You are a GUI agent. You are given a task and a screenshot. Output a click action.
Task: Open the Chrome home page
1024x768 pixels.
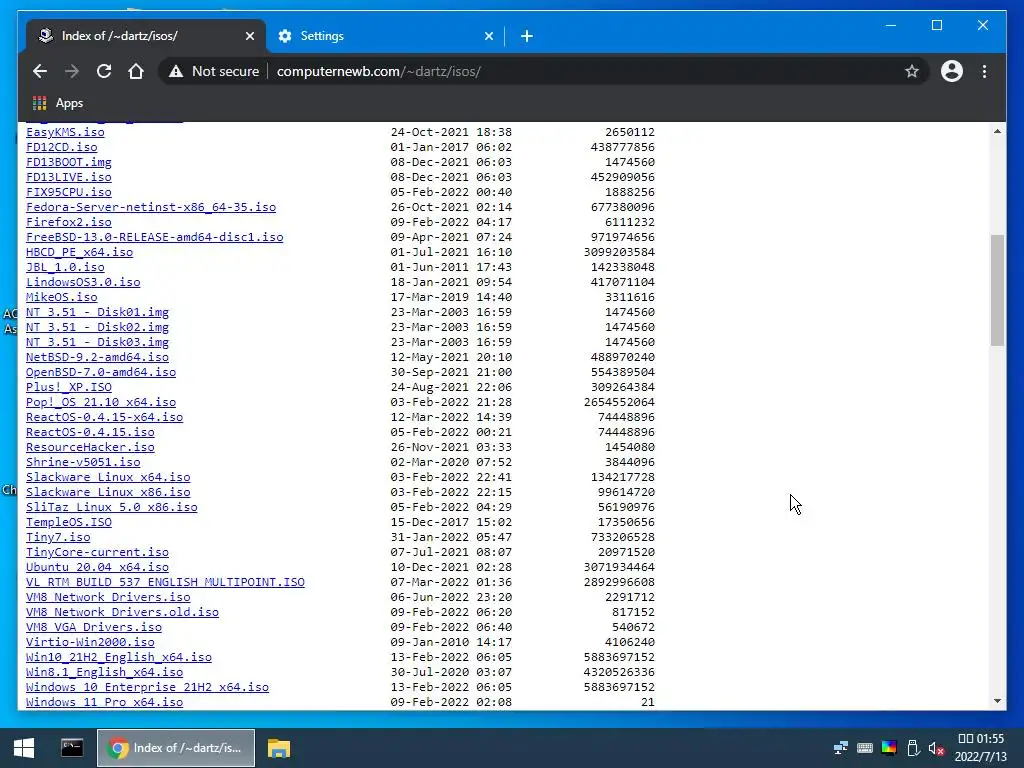pos(136,71)
